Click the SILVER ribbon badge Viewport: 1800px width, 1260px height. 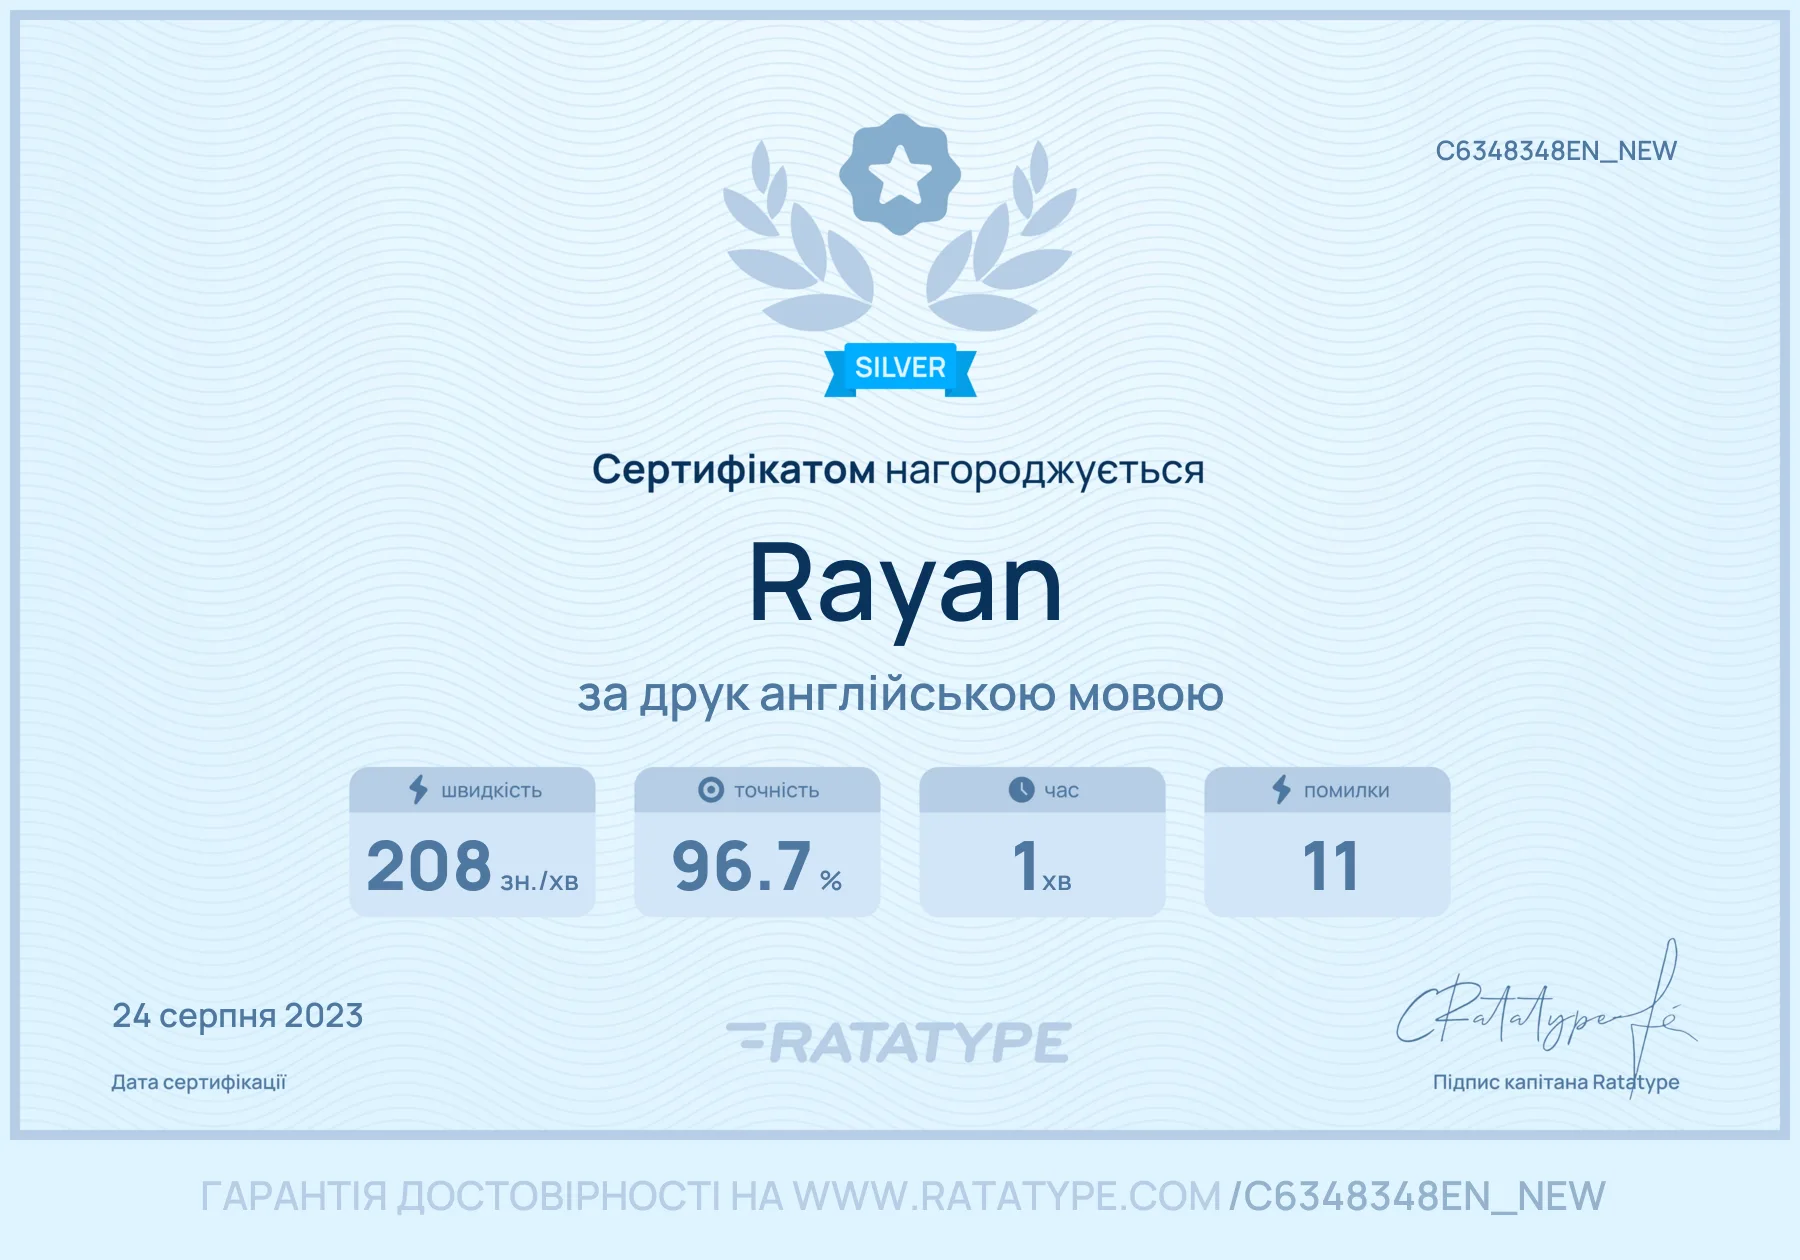click(x=900, y=369)
